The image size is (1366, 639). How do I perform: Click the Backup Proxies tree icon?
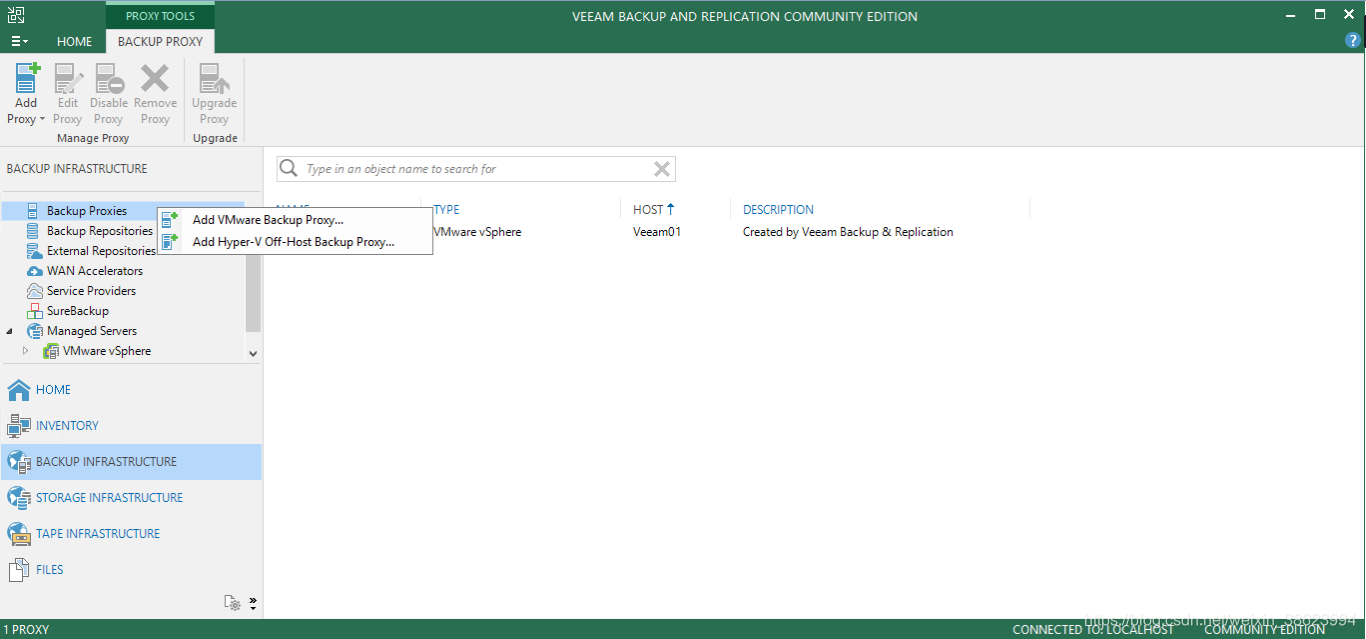(34, 211)
